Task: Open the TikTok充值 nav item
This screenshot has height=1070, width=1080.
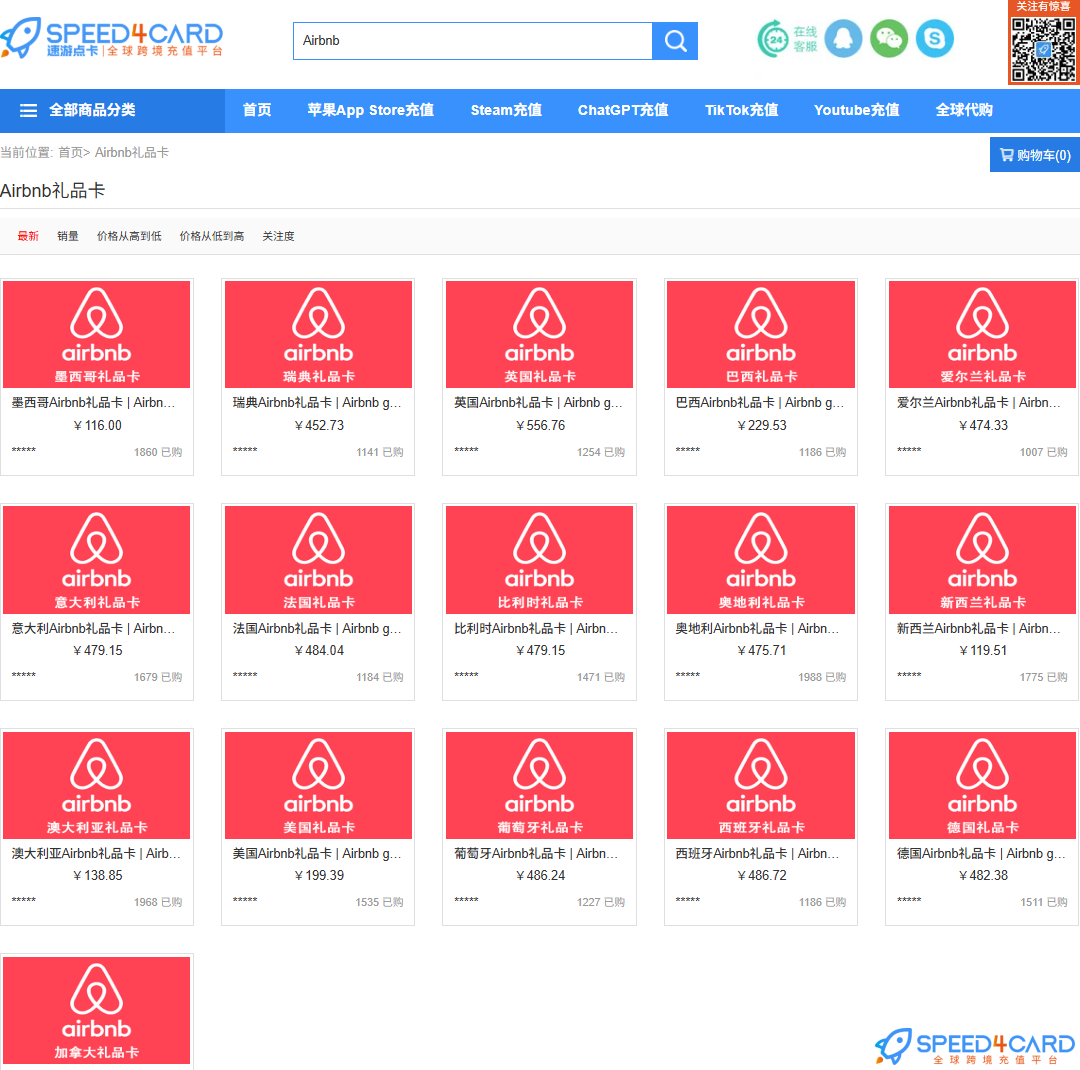Action: (x=741, y=110)
